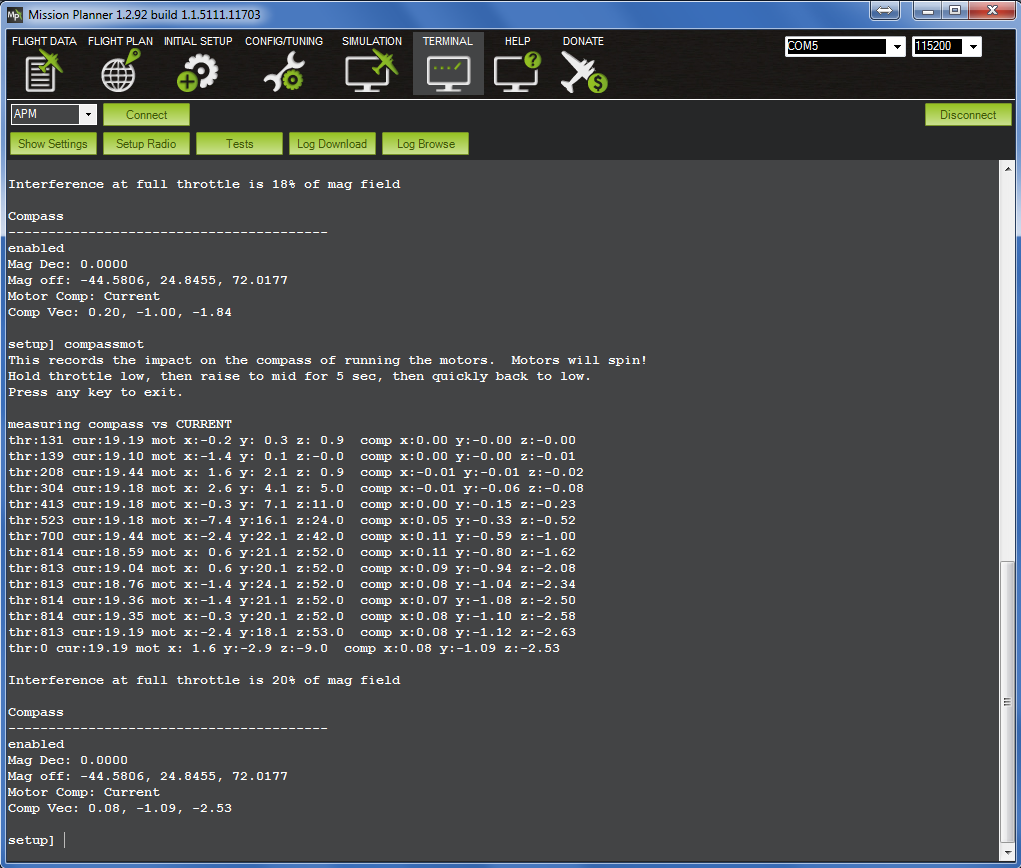Minimize the Mission Planner window
1021x868 pixels.
[928, 10]
